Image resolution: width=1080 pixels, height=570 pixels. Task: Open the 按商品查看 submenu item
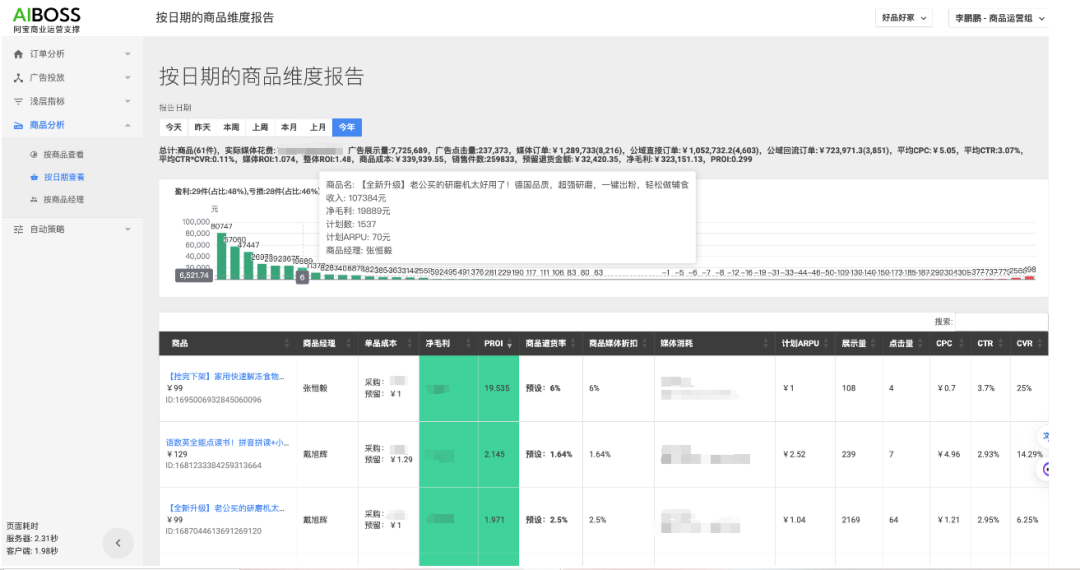click(x=63, y=155)
